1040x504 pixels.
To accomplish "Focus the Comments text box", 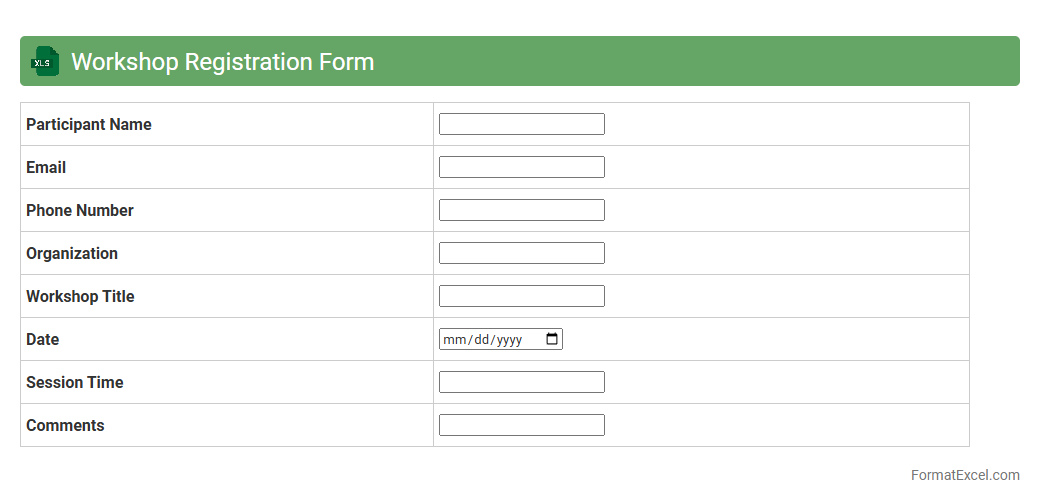I will tap(521, 425).
